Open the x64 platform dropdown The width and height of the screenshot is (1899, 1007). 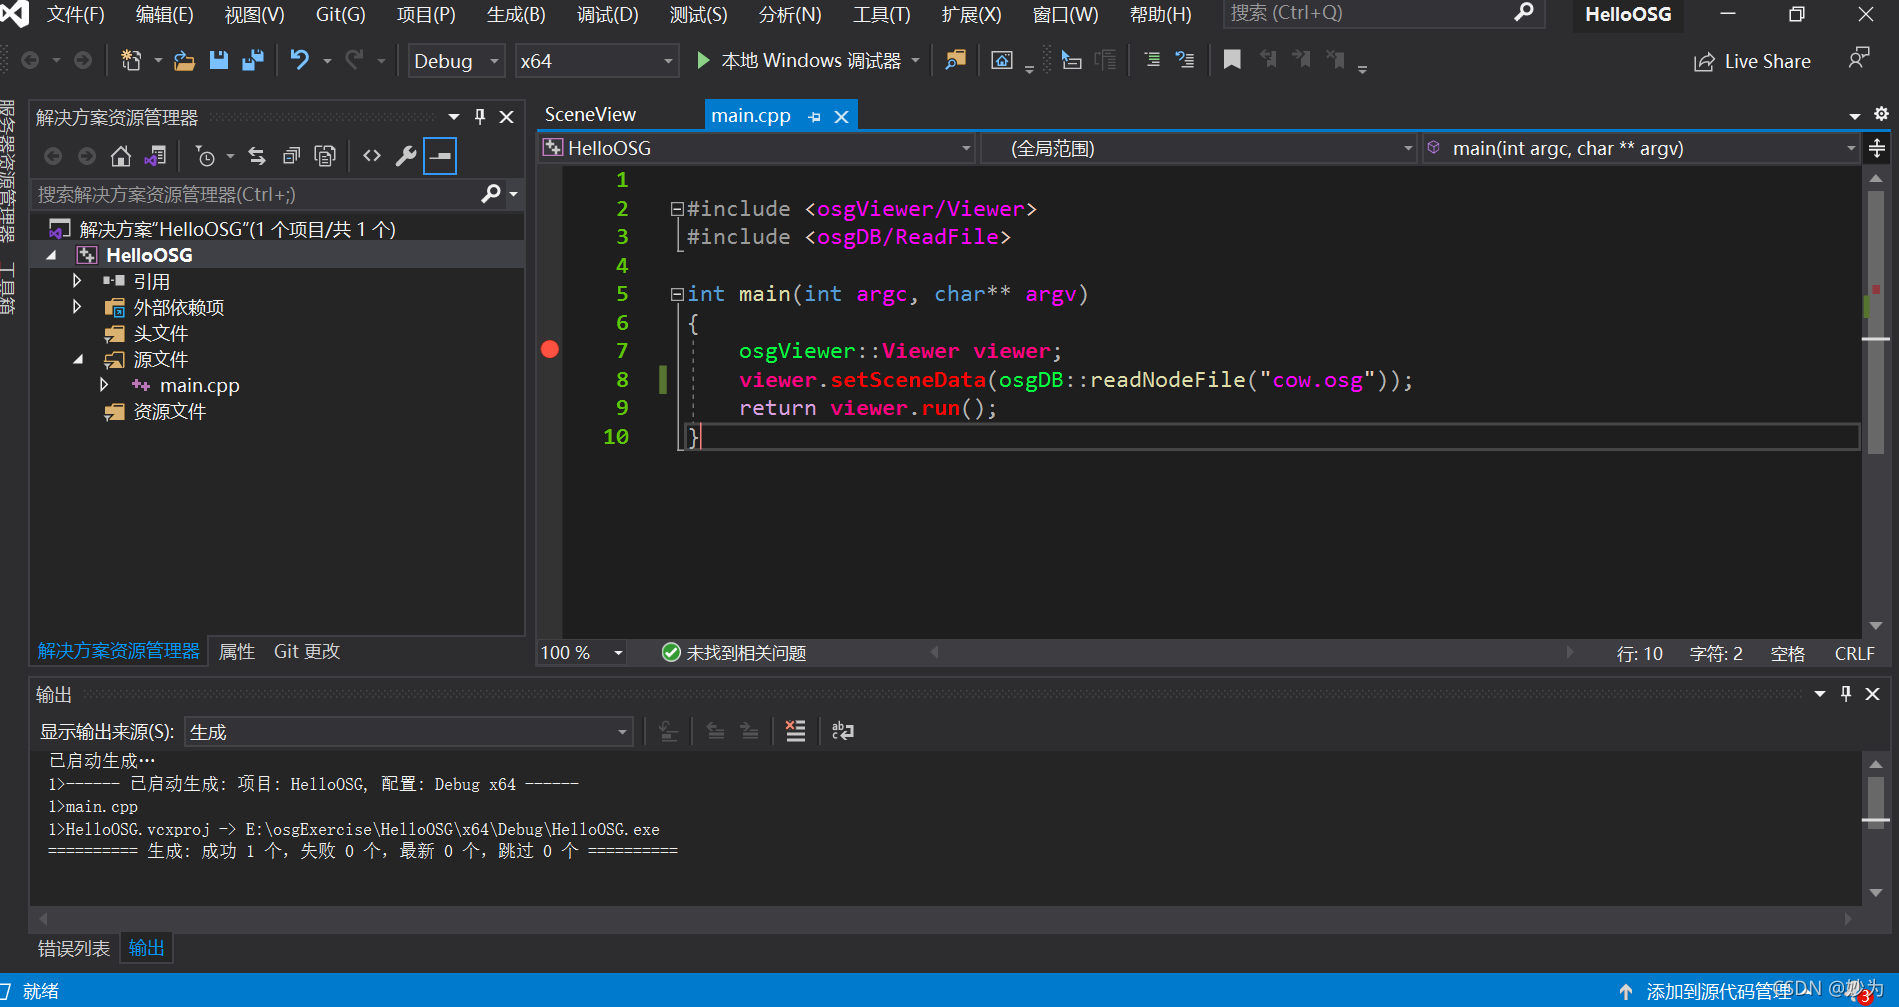(667, 60)
